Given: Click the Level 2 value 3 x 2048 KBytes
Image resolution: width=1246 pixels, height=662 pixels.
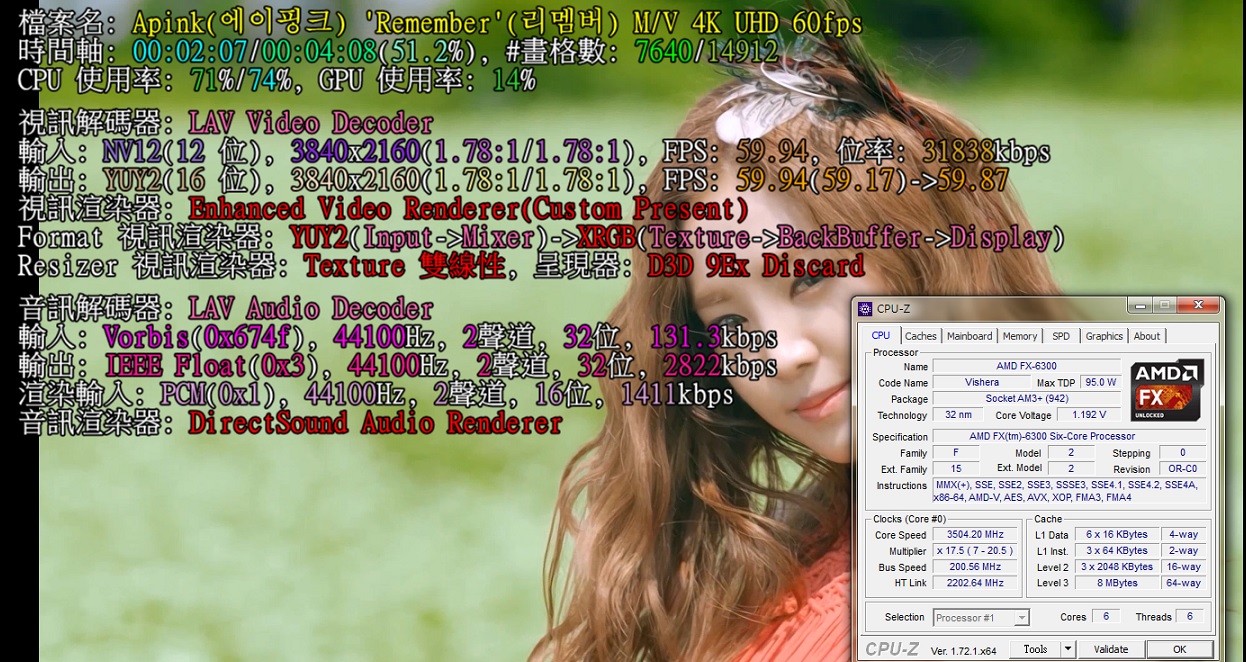Looking at the screenshot, I should click(x=1117, y=567).
